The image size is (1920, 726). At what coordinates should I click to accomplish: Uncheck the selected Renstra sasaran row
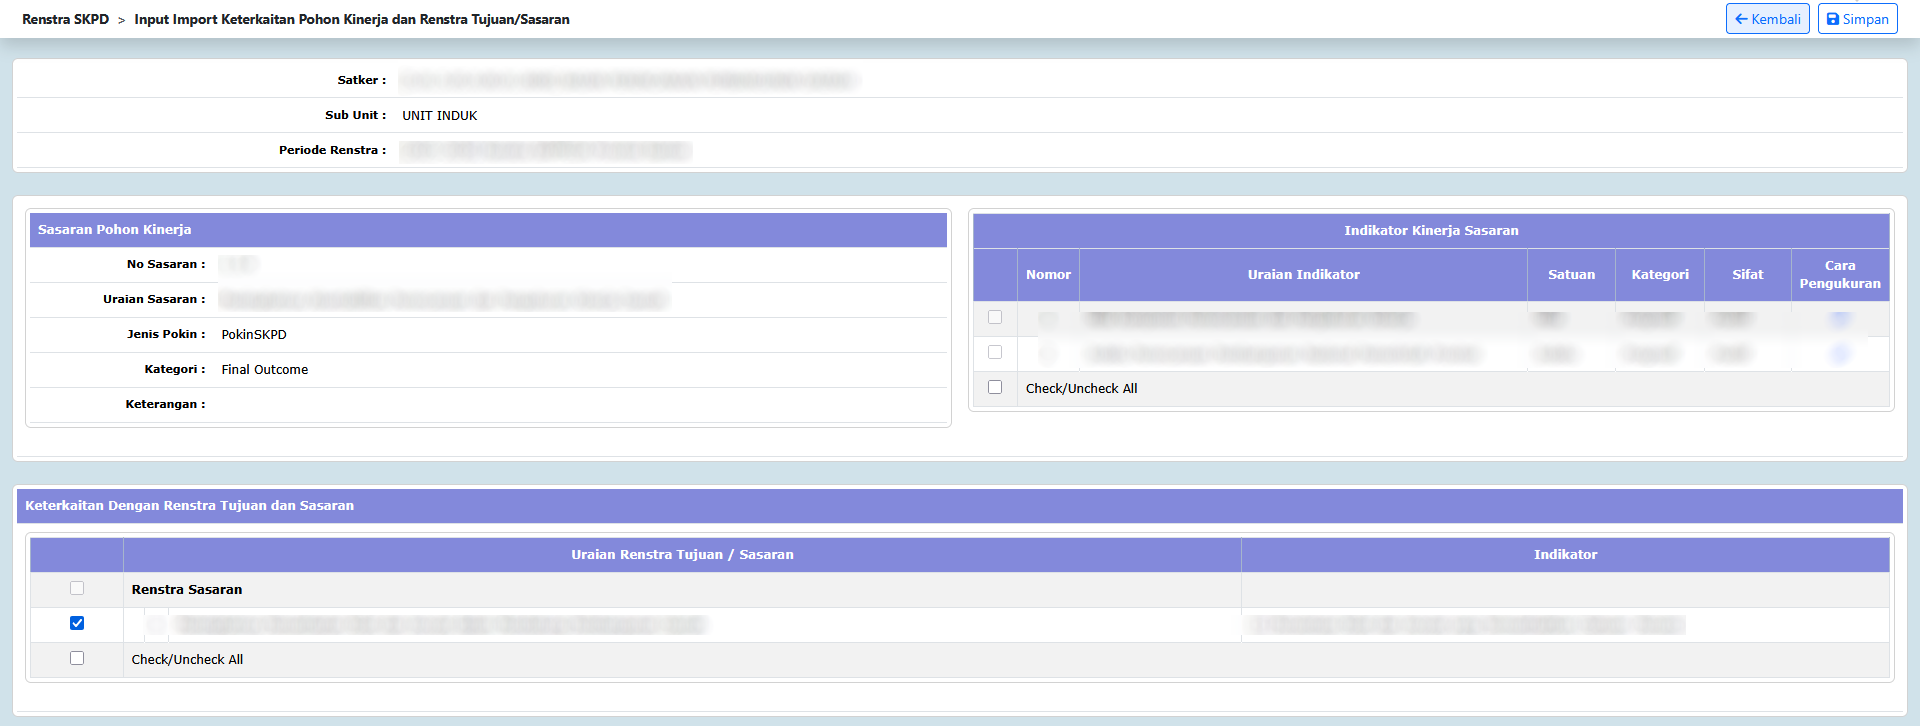pyautogui.click(x=77, y=623)
